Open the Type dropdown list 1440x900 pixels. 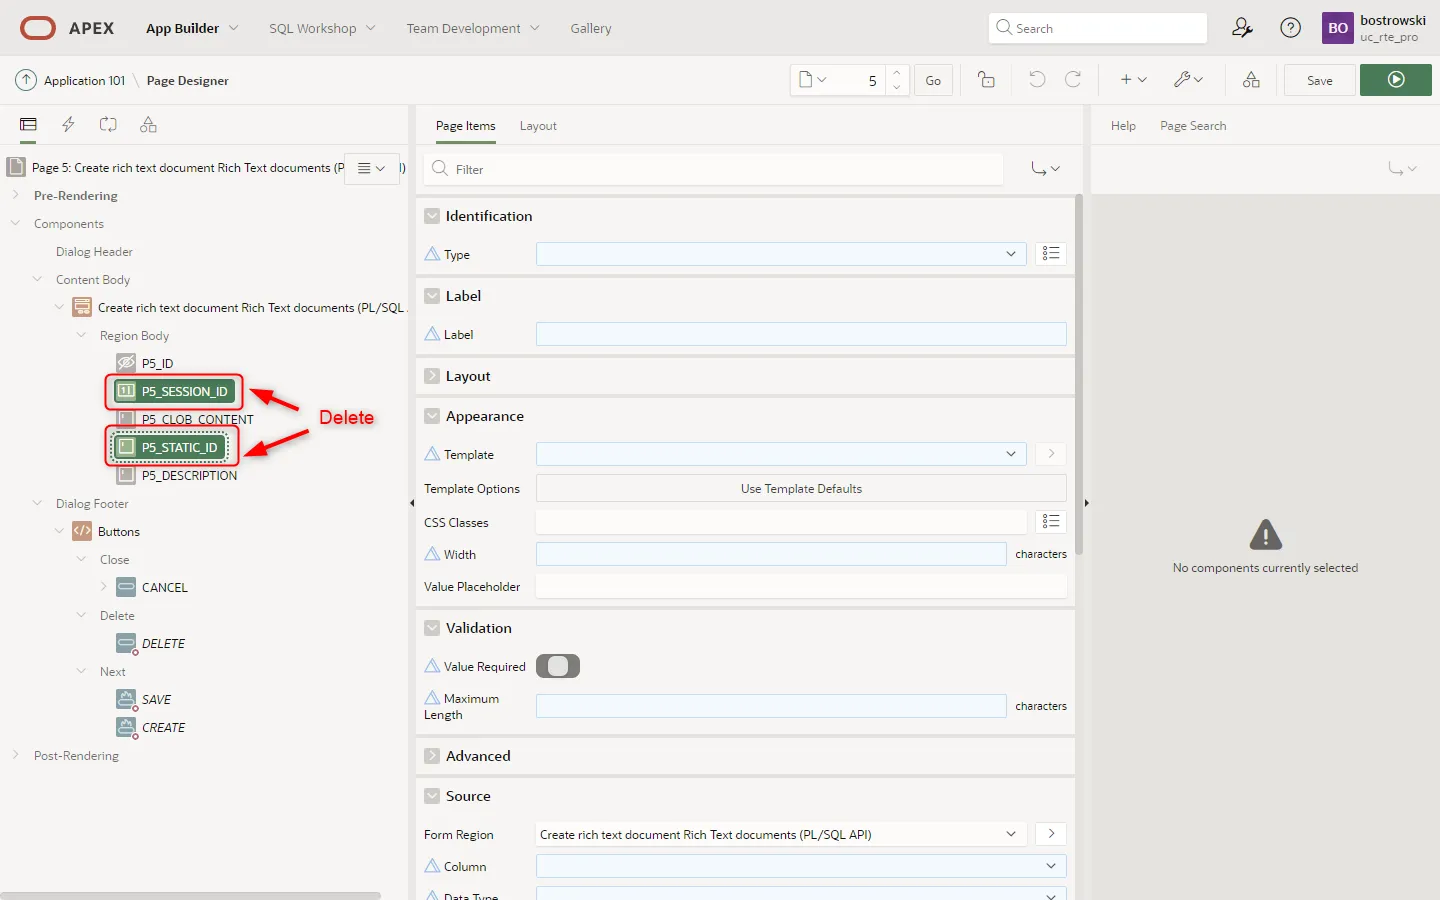[x=780, y=254]
